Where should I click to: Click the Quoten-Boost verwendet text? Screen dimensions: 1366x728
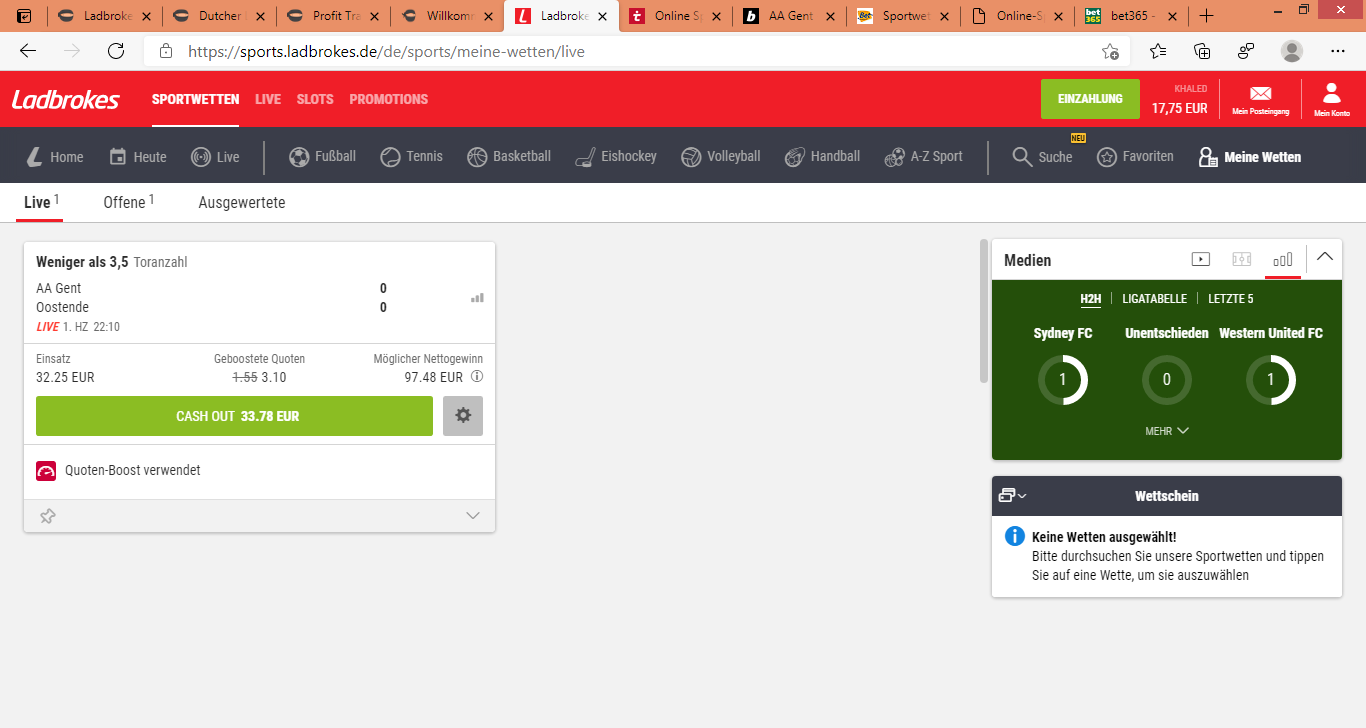(133, 470)
